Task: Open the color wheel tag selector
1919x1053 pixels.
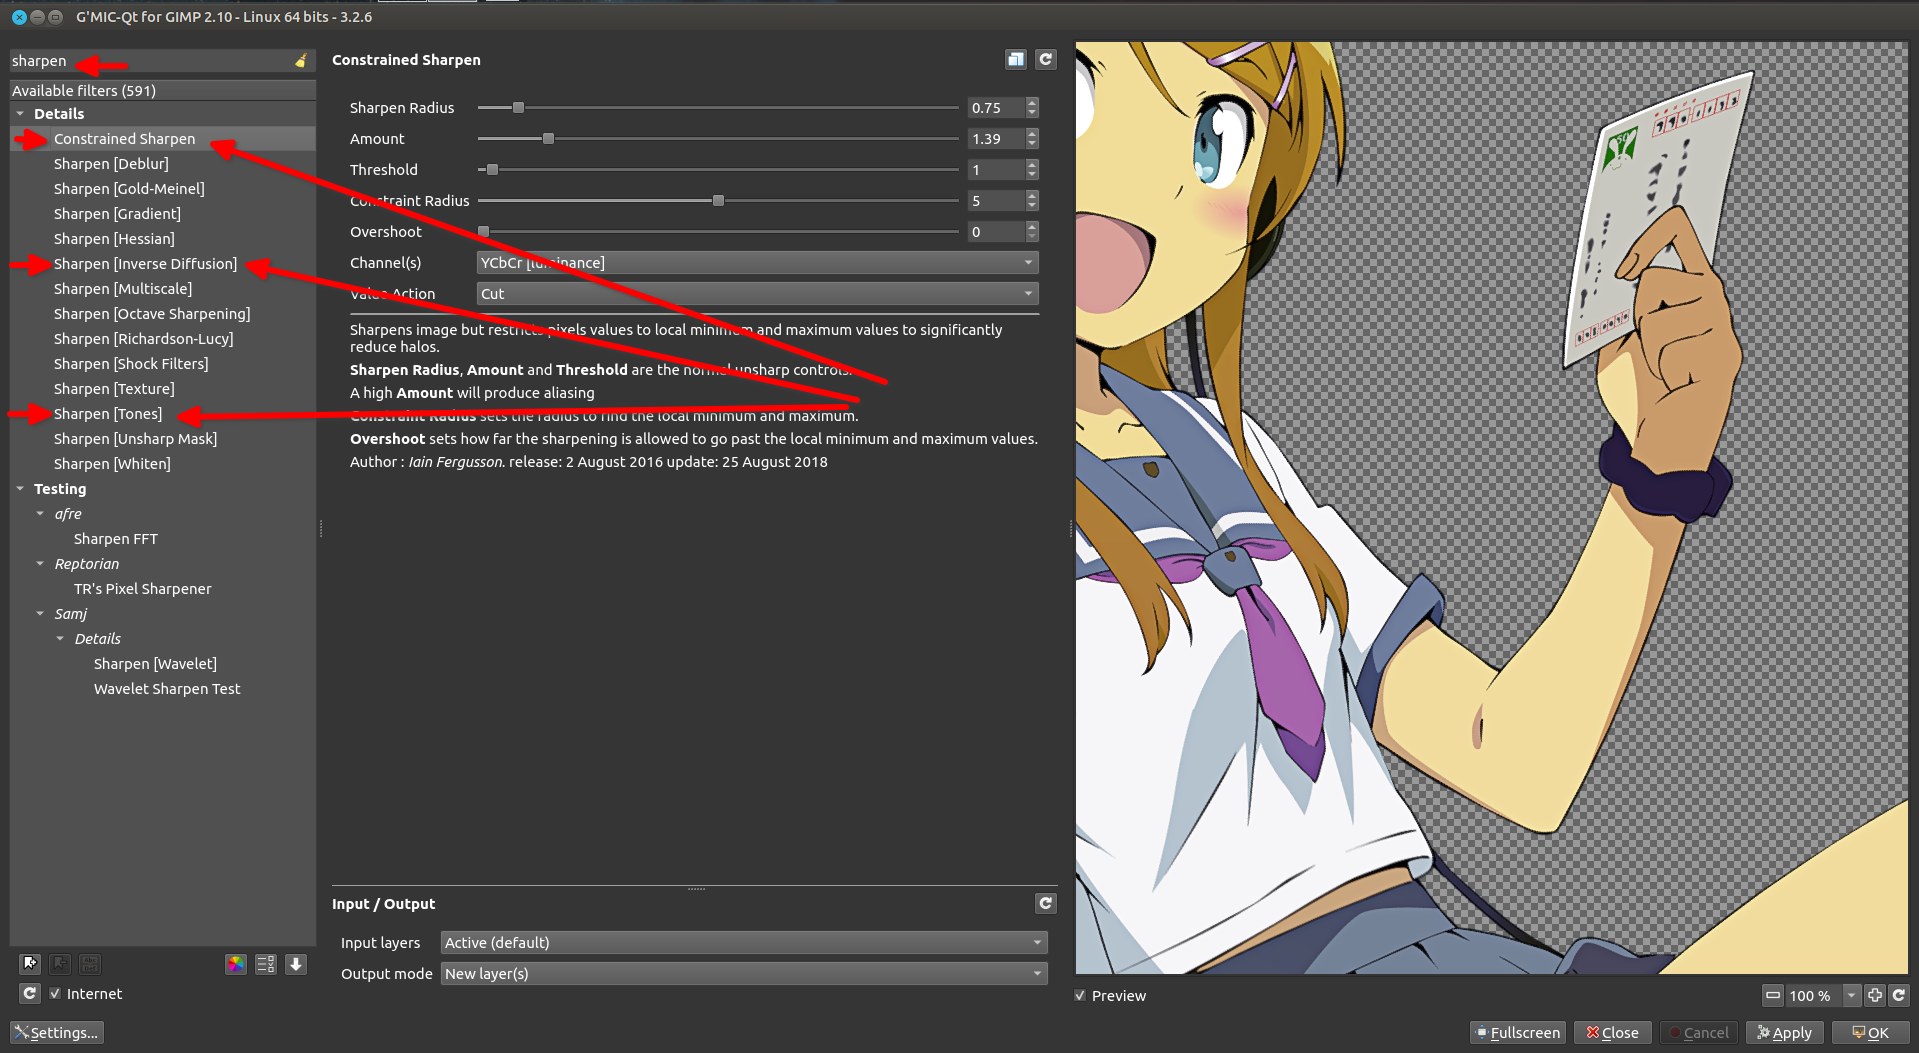Action: (x=236, y=964)
